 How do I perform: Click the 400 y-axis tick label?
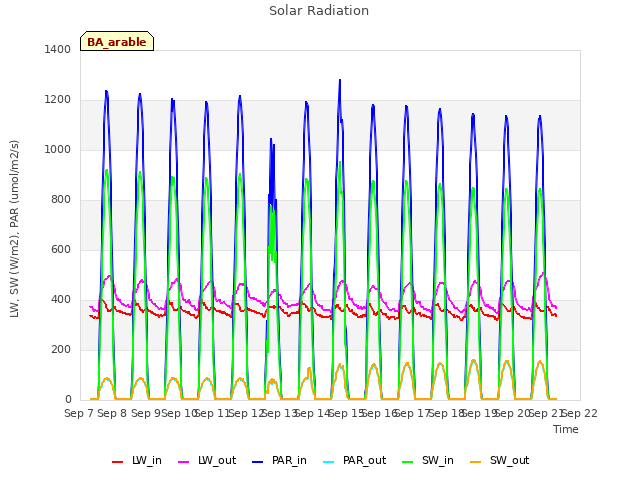(x=61, y=300)
